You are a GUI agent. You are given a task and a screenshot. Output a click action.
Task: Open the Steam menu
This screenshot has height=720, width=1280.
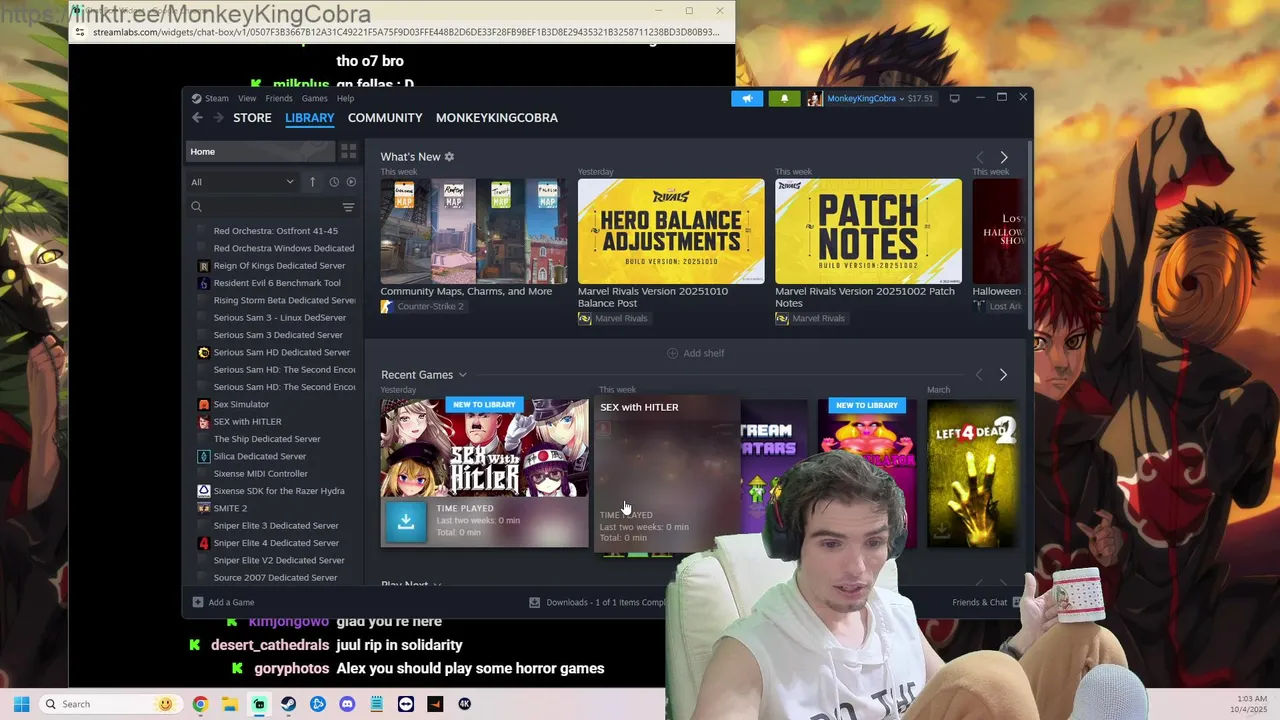tap(216, 98)
